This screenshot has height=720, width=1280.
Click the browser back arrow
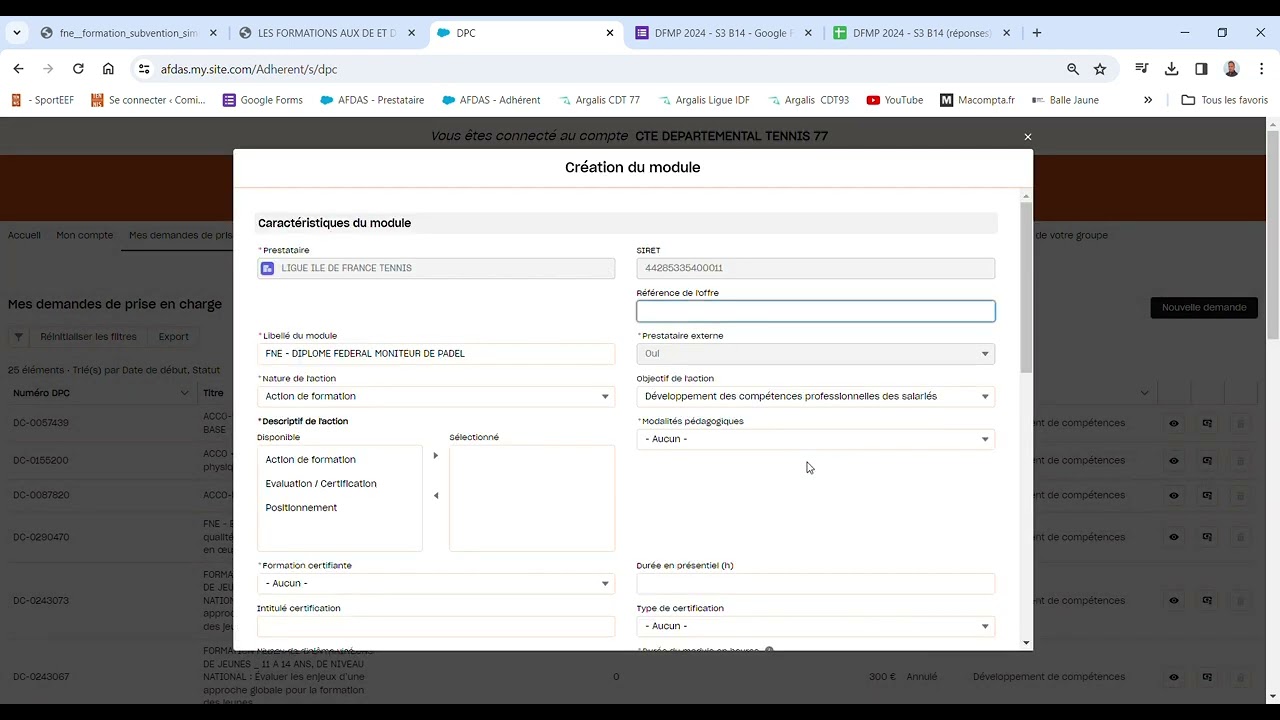click(18, 69)
